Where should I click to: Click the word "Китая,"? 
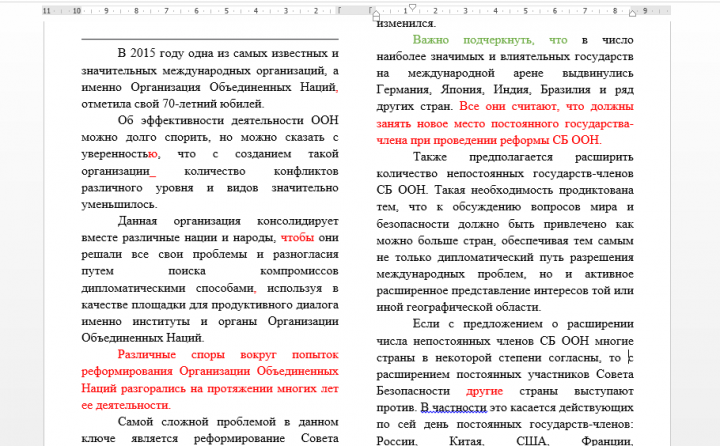[x=467, y=440]
